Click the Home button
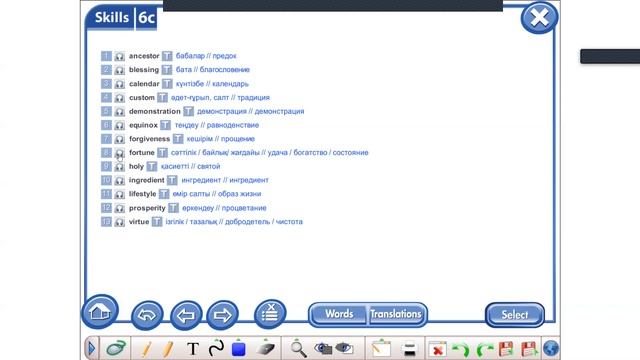This screenshot has height=360, width=640. pyautogui.click(x=100, y=312)
